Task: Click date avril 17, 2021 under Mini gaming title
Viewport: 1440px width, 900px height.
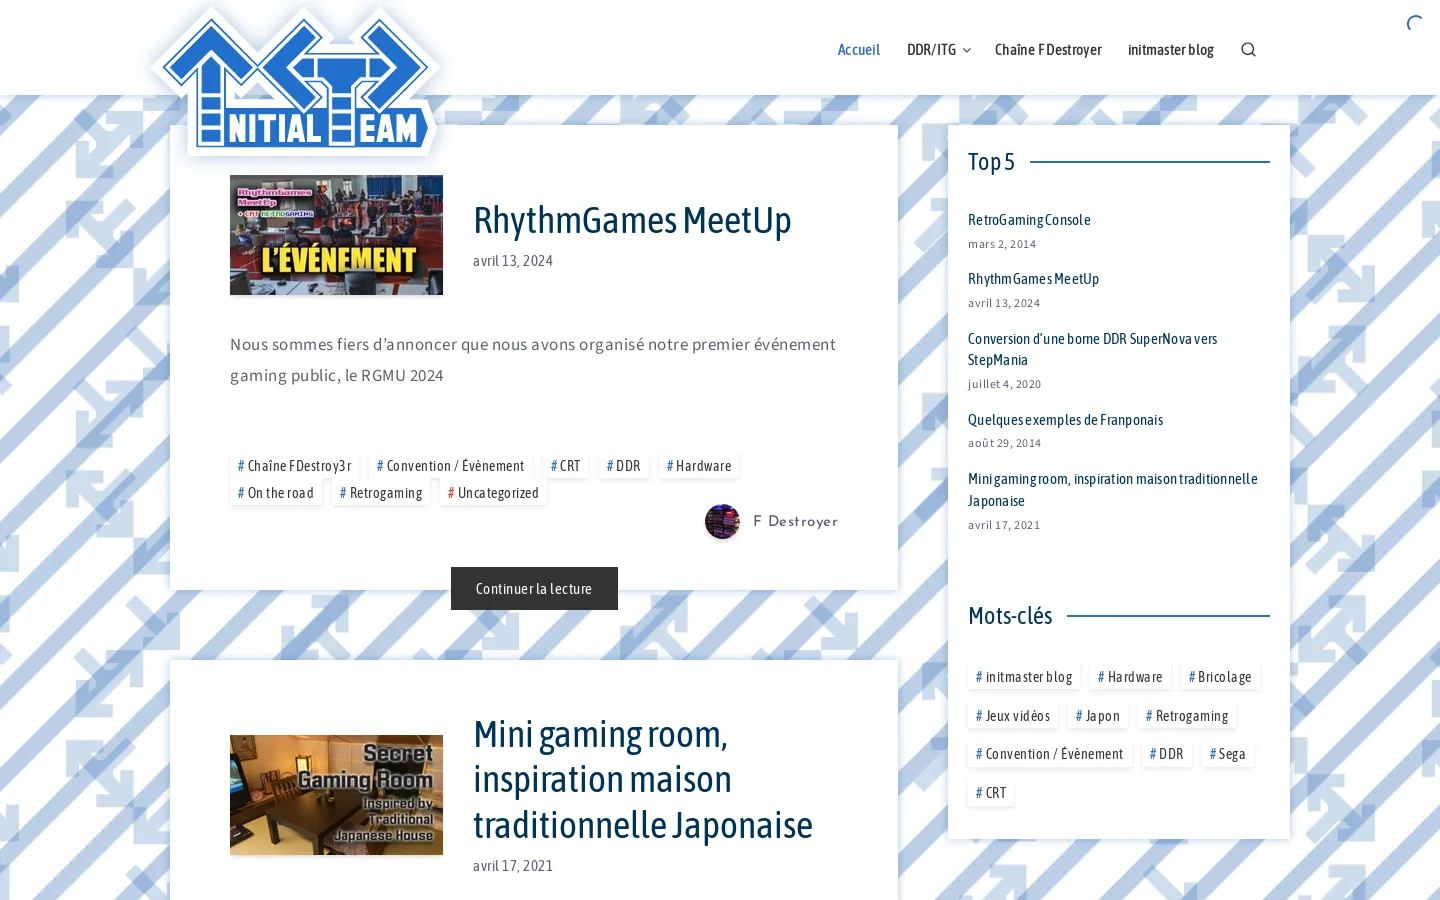Action: [x=513, y=866]
